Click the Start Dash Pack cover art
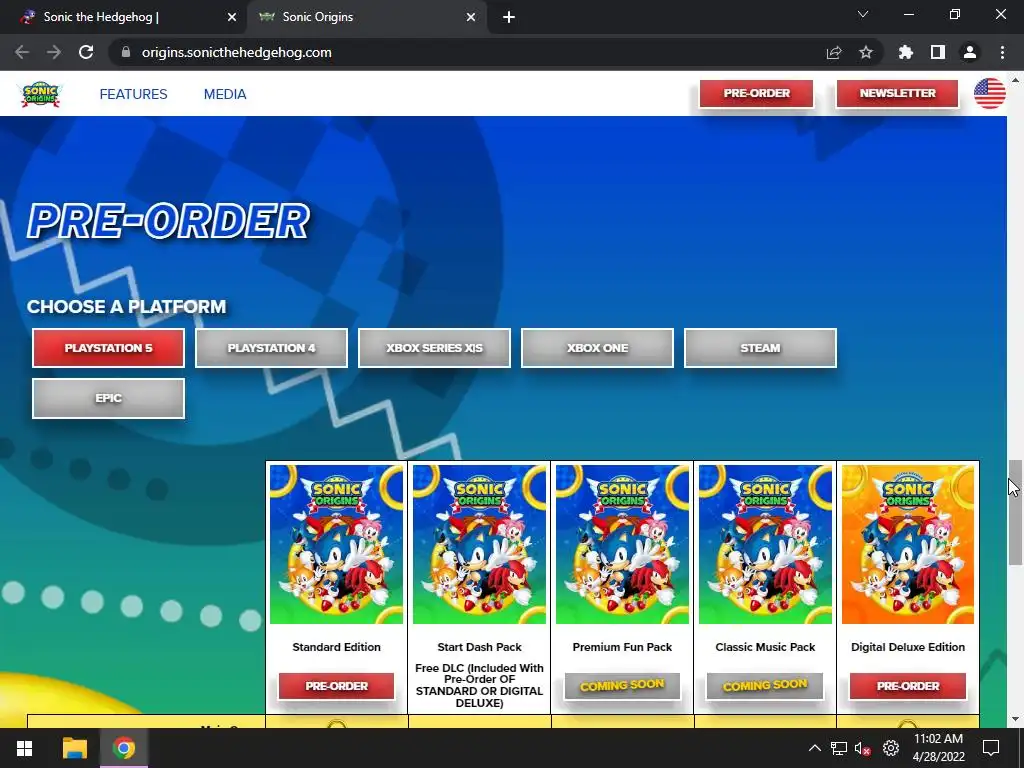The height and width of the screenshot is (768, 1024). click(x=479, y=544)
